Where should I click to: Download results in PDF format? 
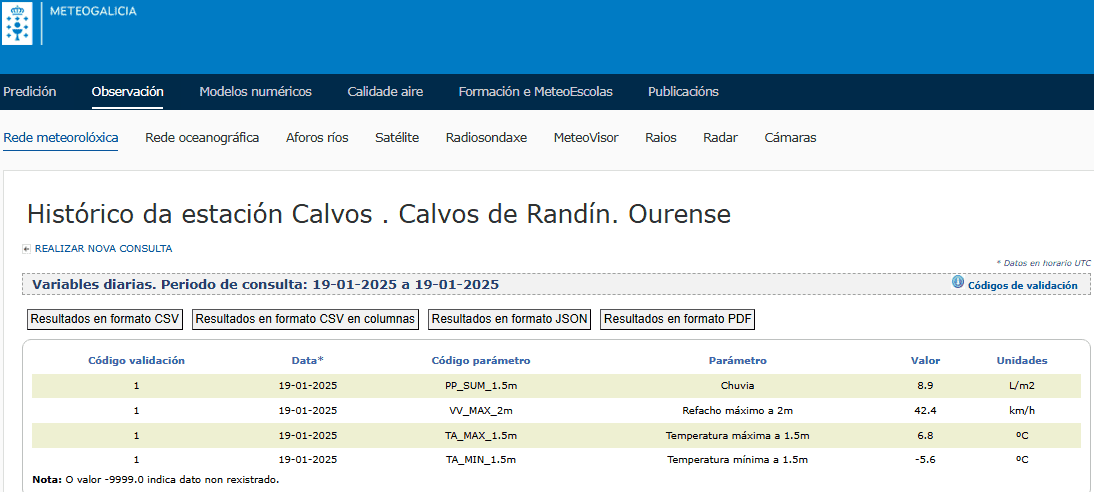(x=677, y=320)
